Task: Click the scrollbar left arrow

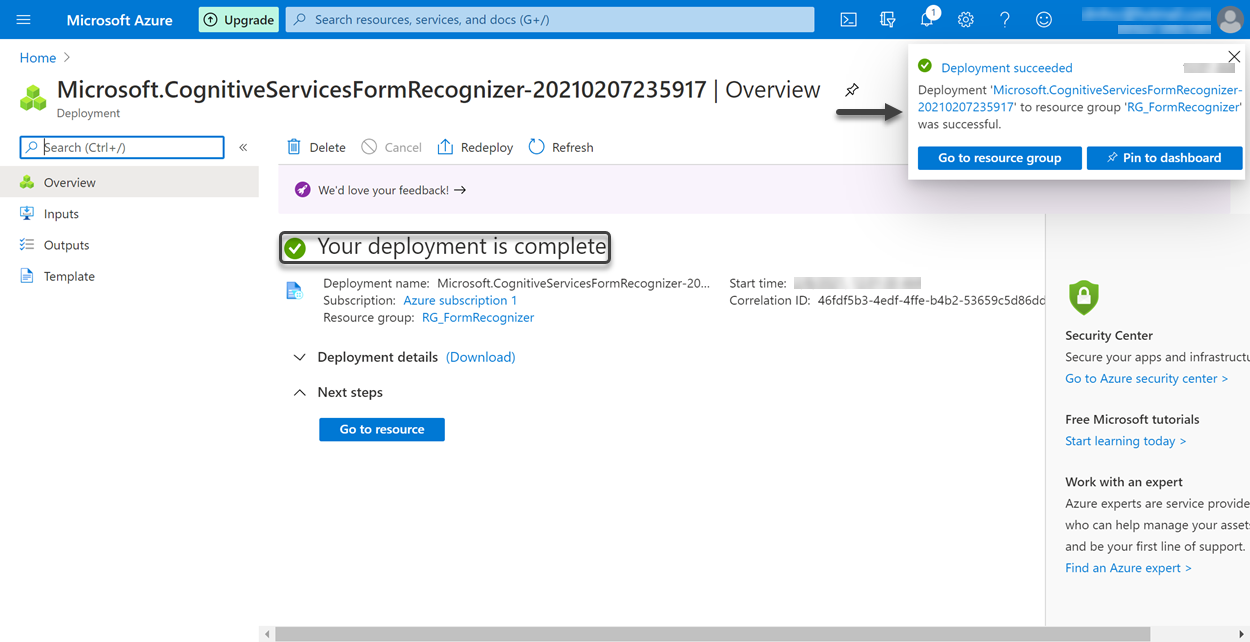Action: point(266,634)
